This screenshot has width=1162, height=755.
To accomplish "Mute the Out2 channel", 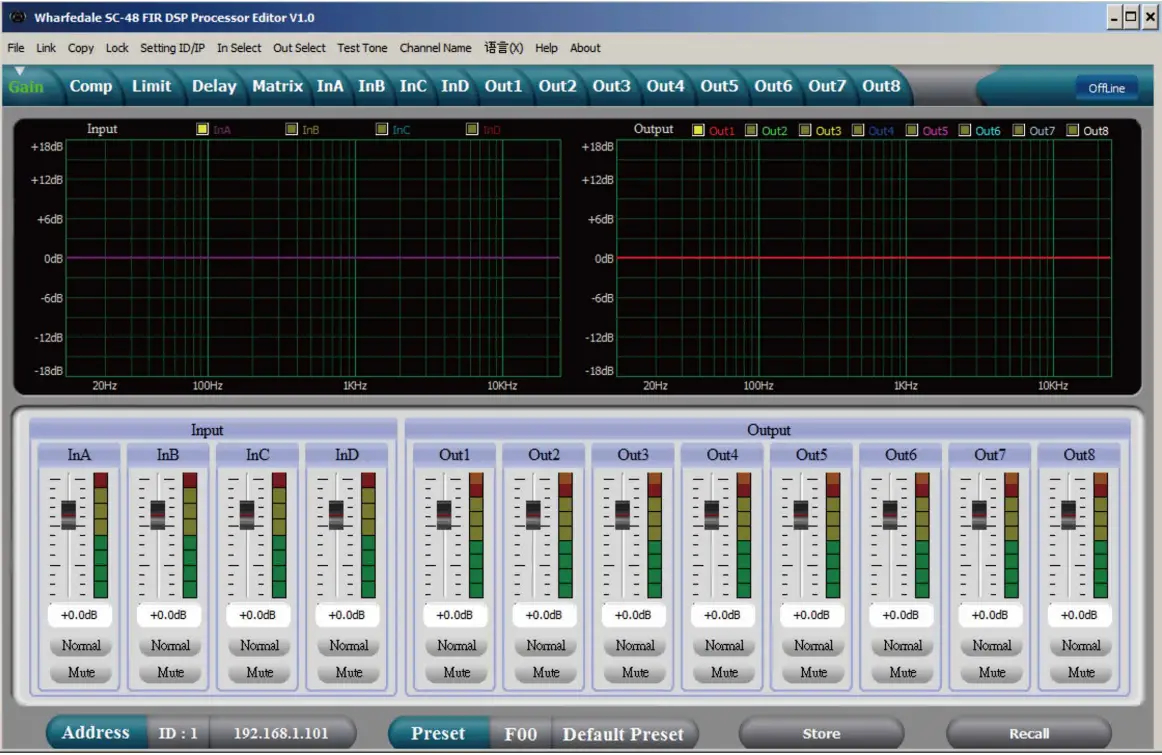I will click(x=545, y=673).
